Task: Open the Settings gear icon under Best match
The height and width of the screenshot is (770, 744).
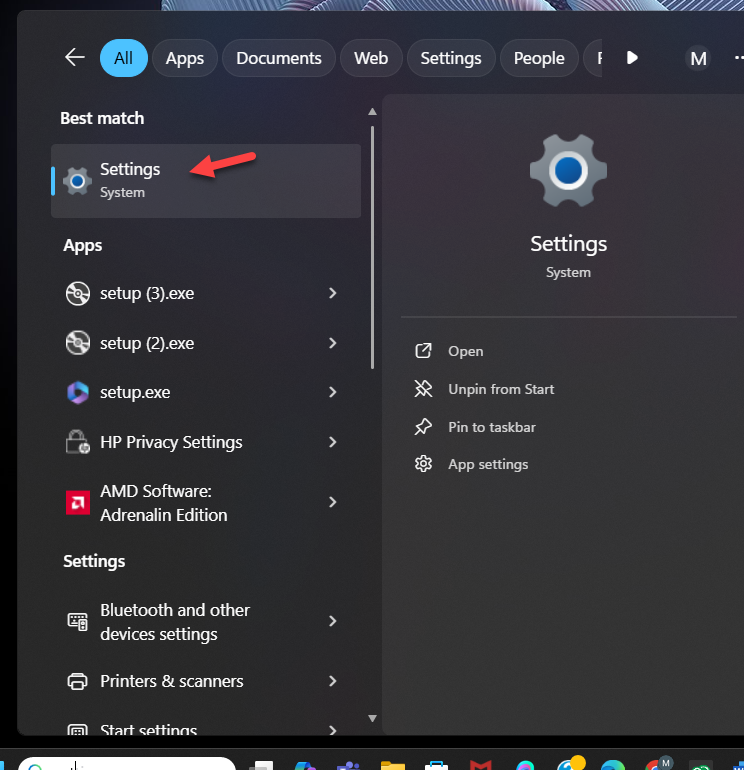Action: (x=77, y=181)
